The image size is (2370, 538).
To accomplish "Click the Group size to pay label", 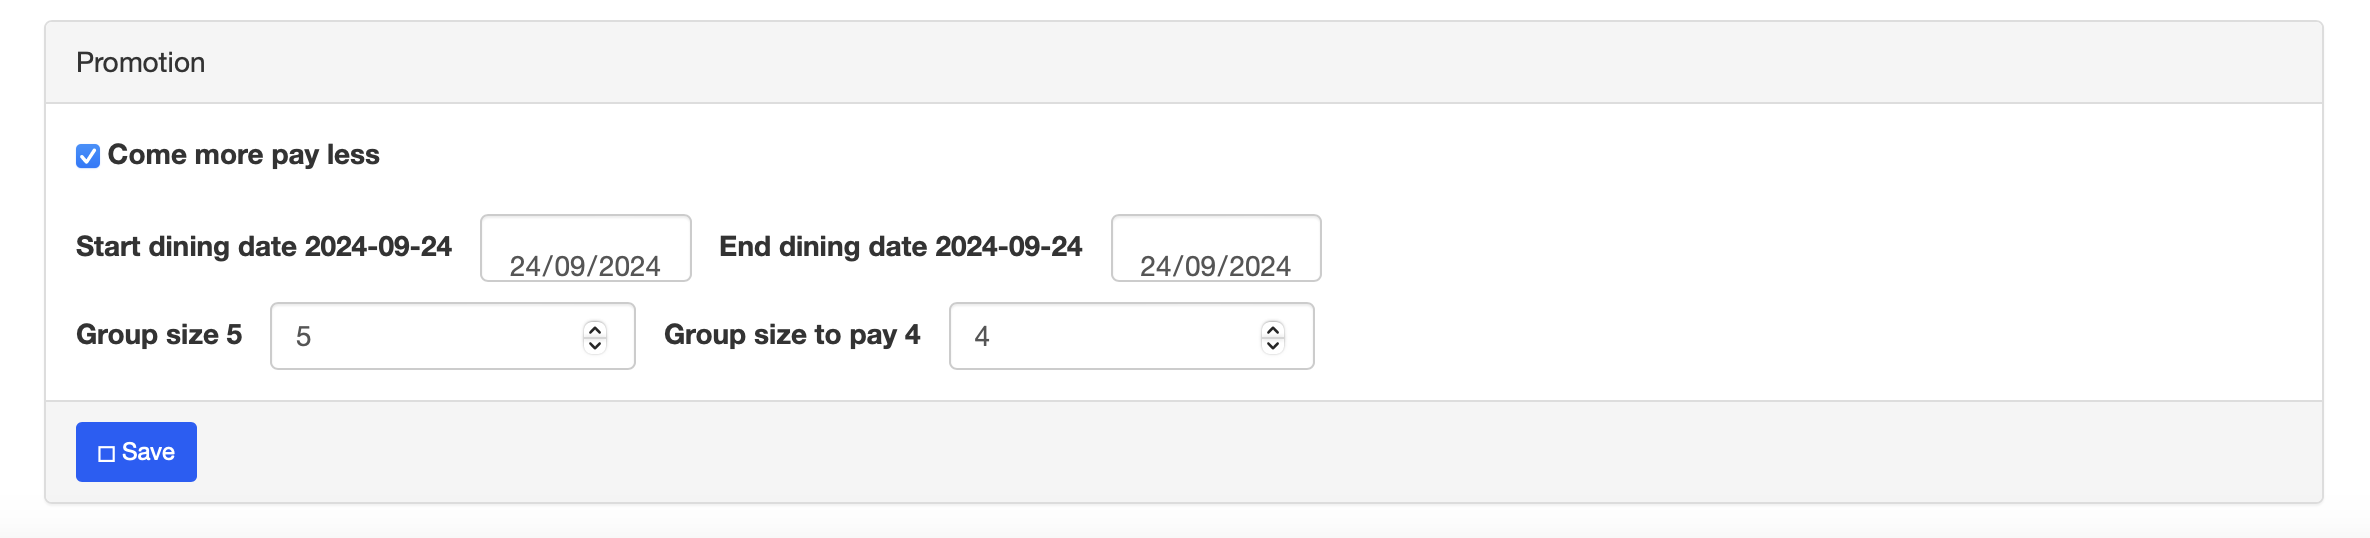I will coord(791,335).
